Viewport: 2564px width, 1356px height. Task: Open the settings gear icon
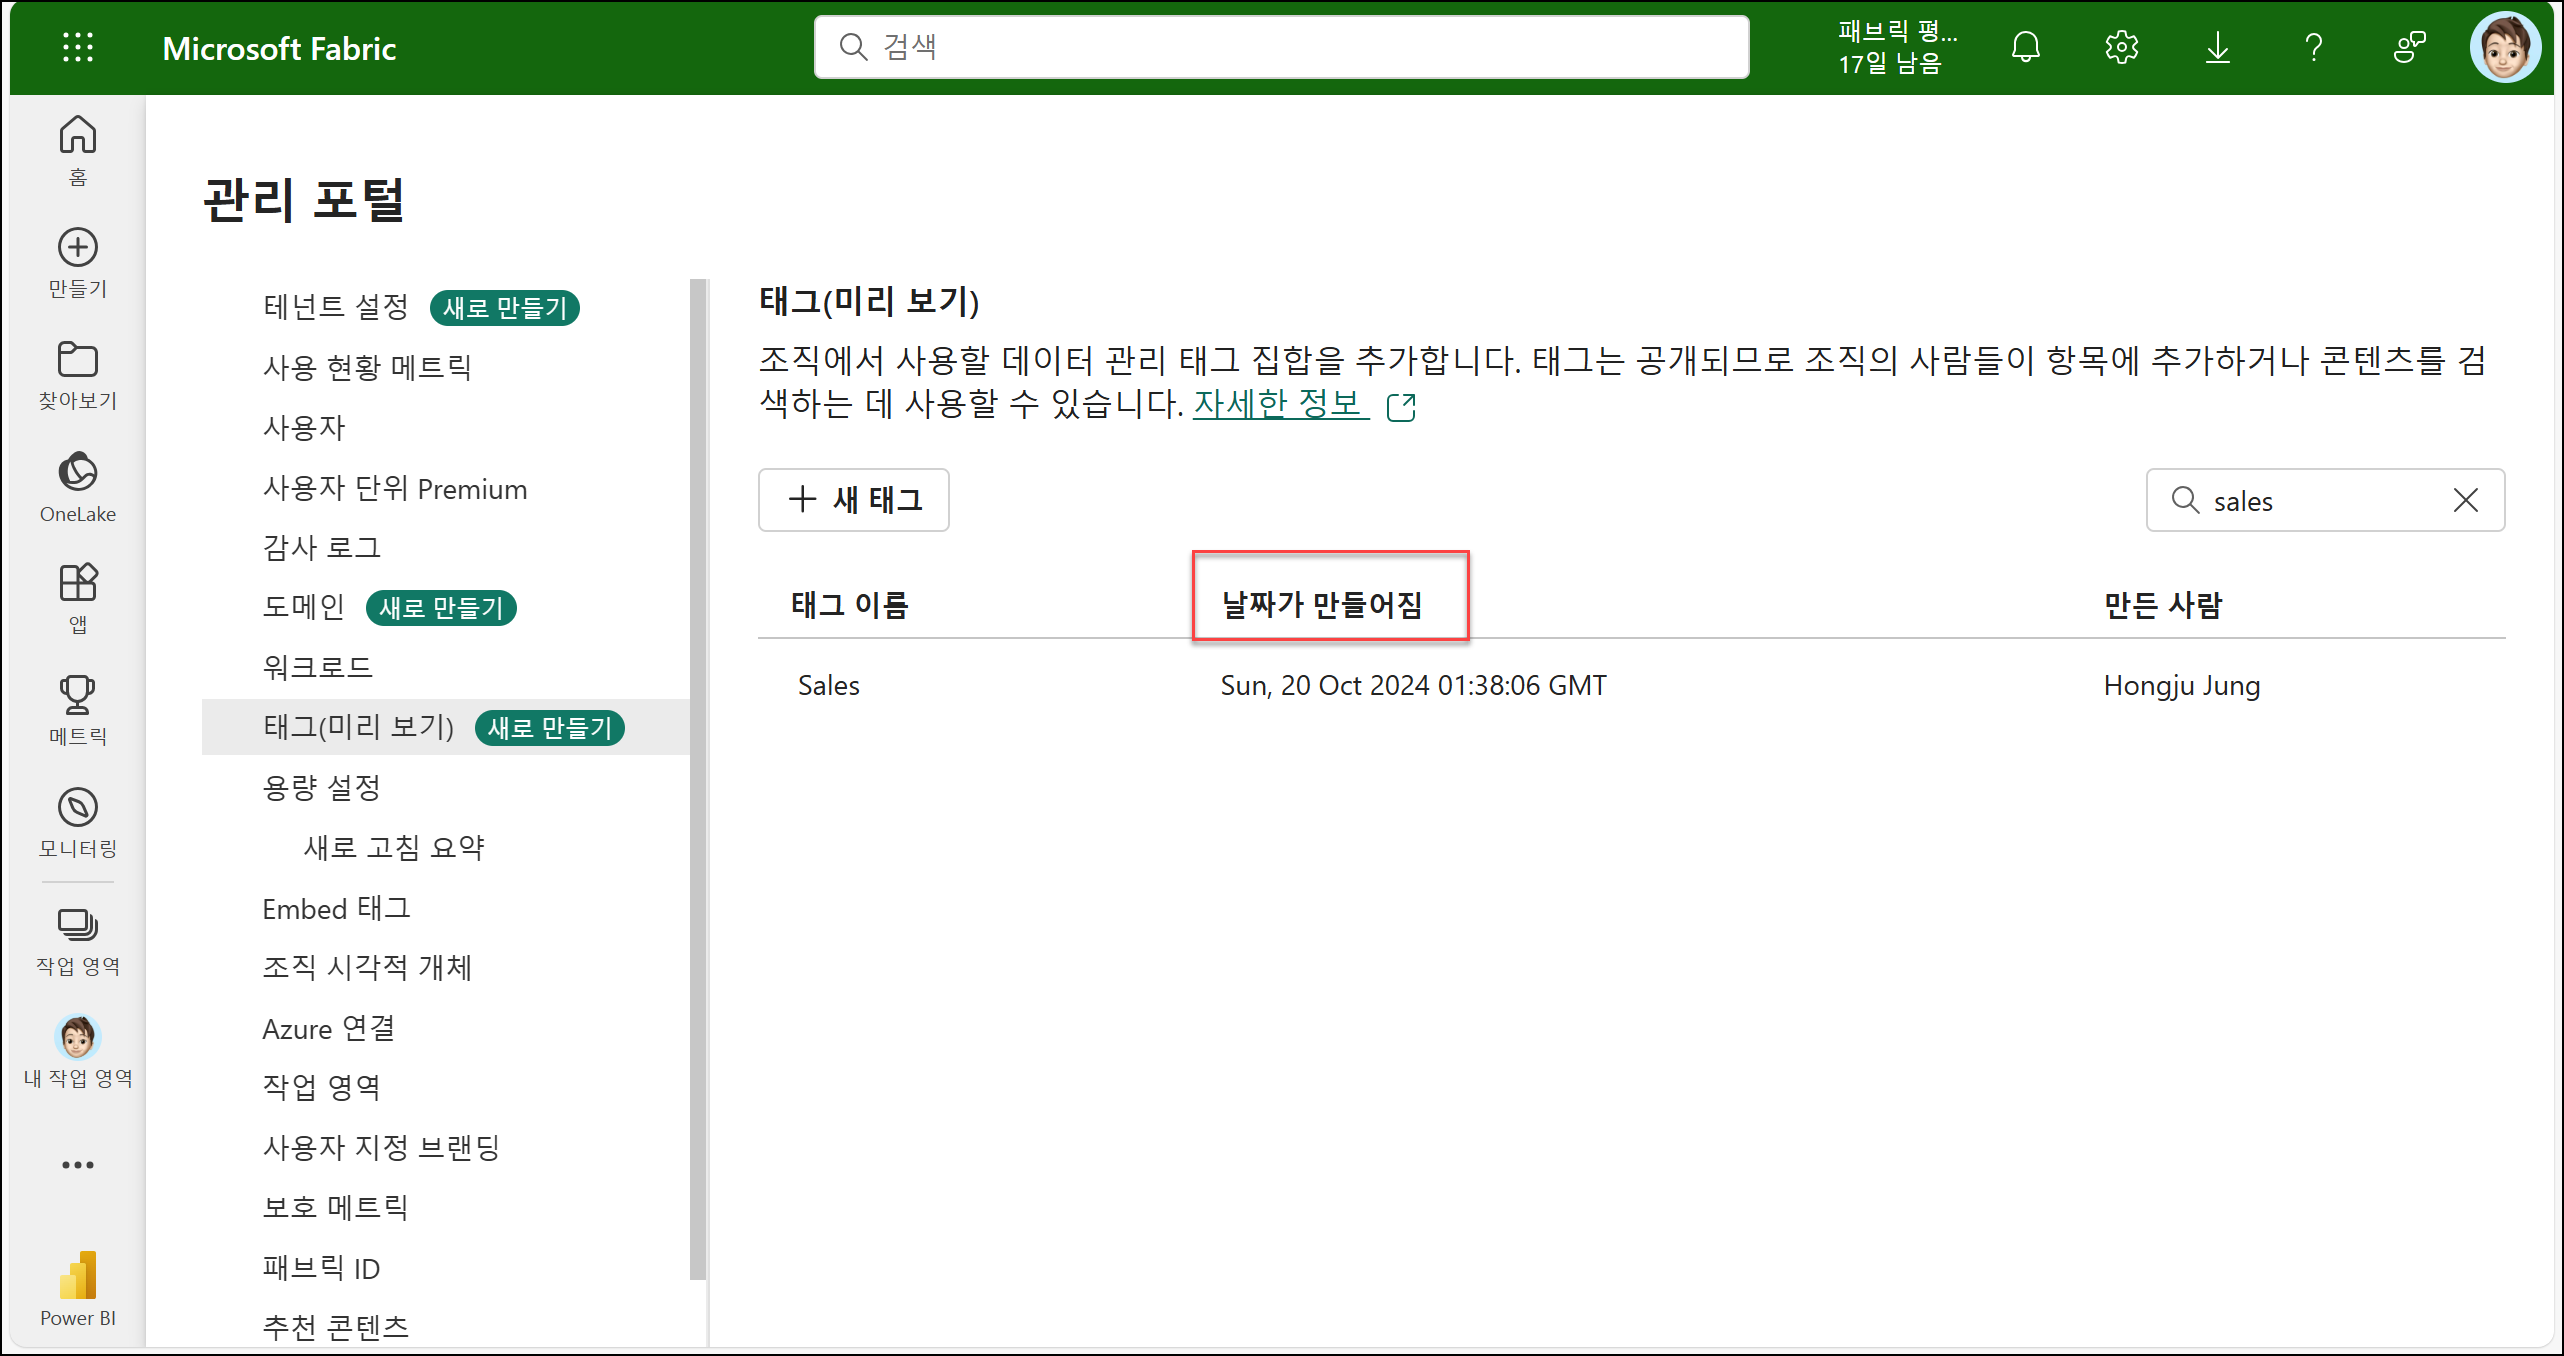coord(2121,47)
